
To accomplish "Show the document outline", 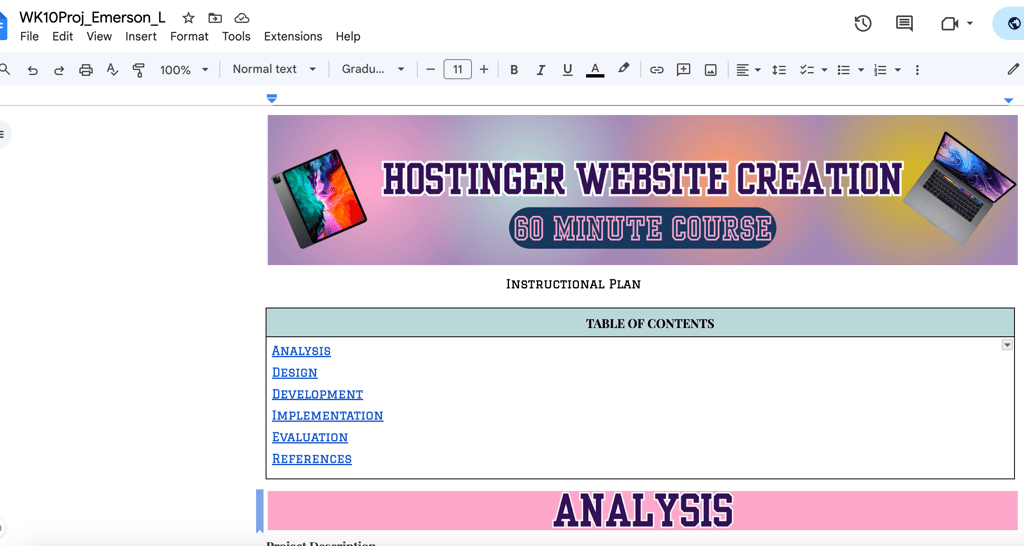I will pos(3,135).
